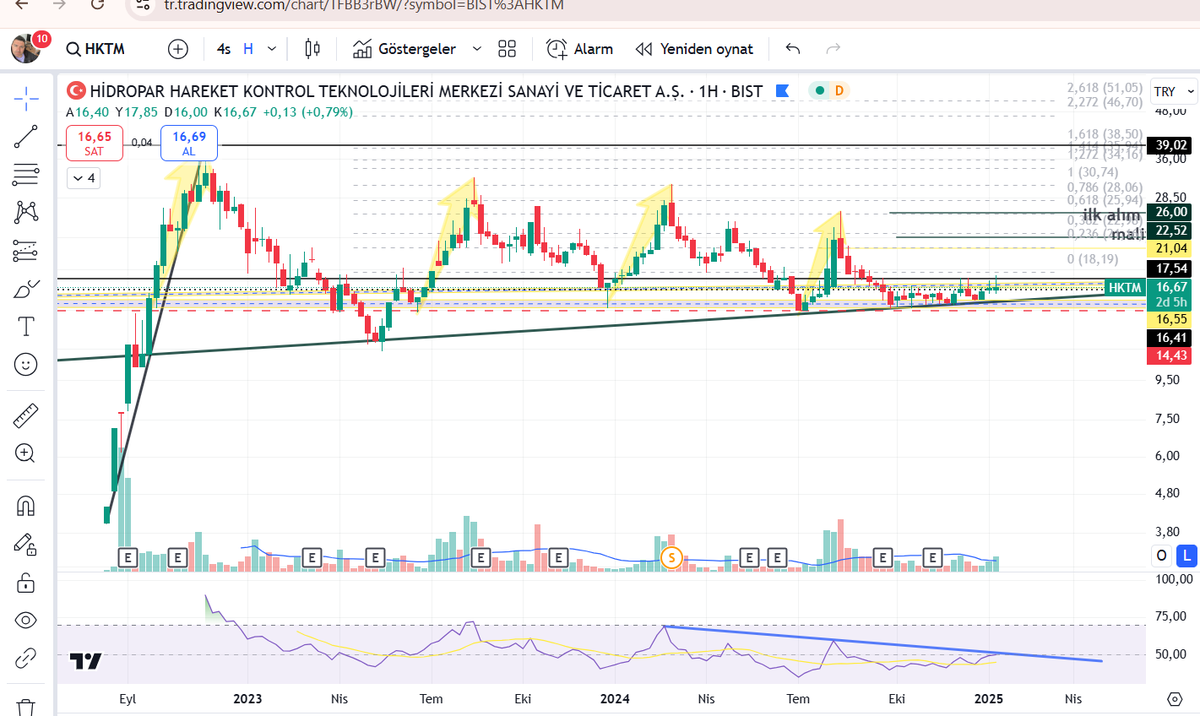Open the candlestick chart type selector

312,48
